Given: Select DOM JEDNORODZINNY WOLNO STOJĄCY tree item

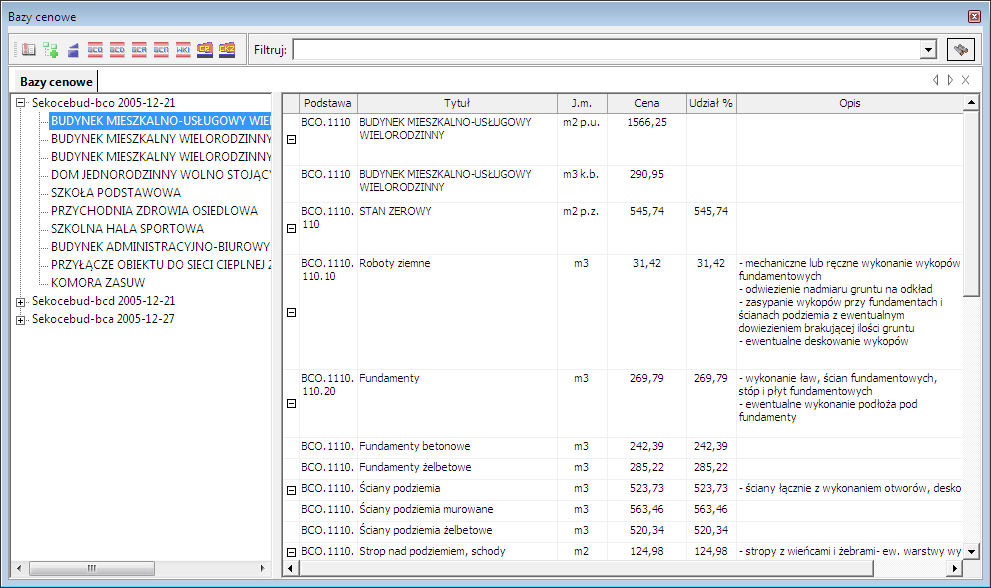Looking at the screenshot, I should [x=160, y=175].
